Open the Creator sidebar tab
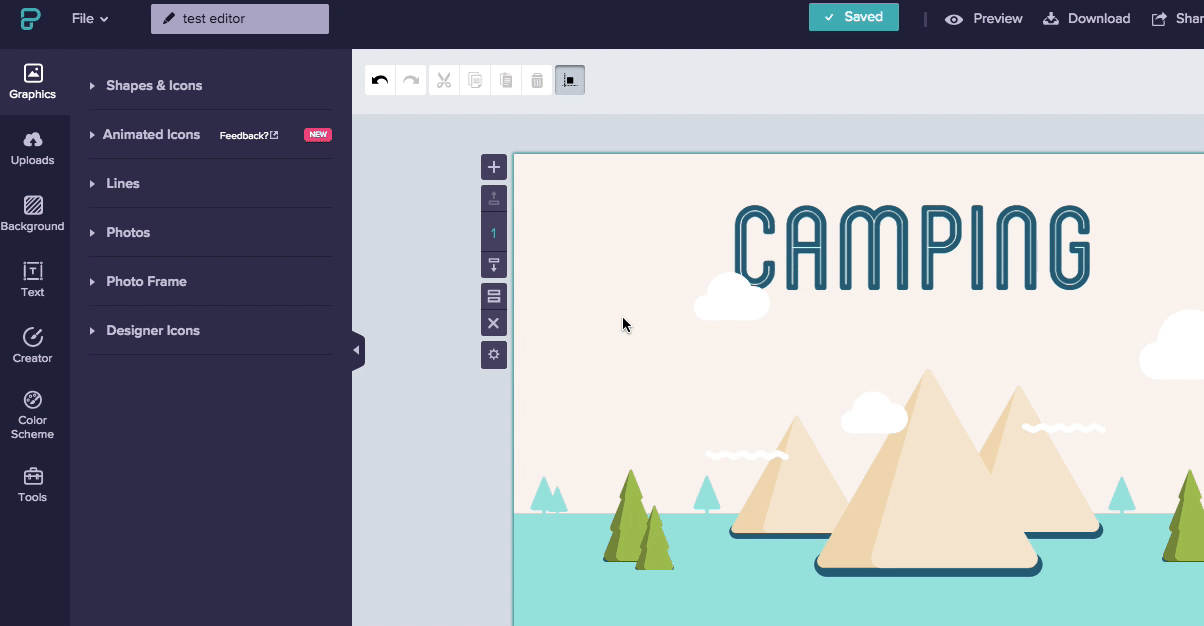 [x=33, y=346]
